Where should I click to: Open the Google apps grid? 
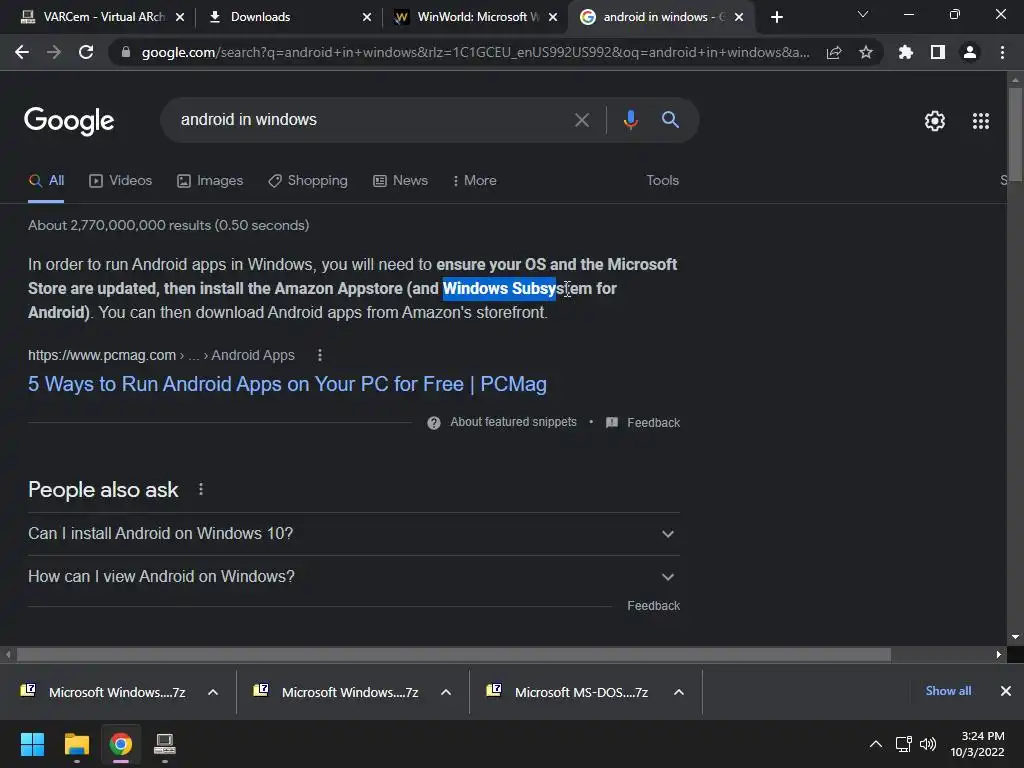[x=981, y=121]
